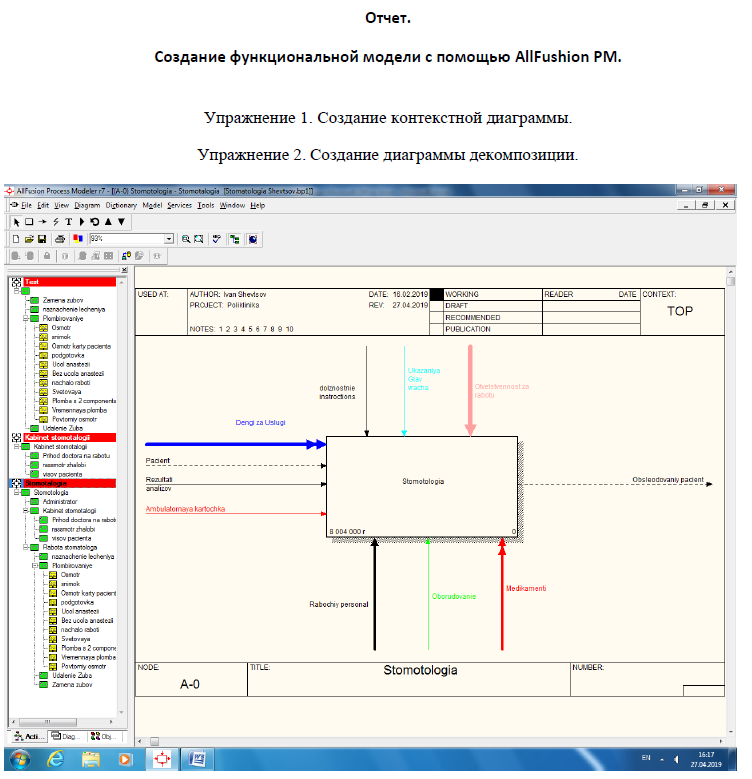Open the Diagram menu
752x779 pixels.
coord(87,206)
